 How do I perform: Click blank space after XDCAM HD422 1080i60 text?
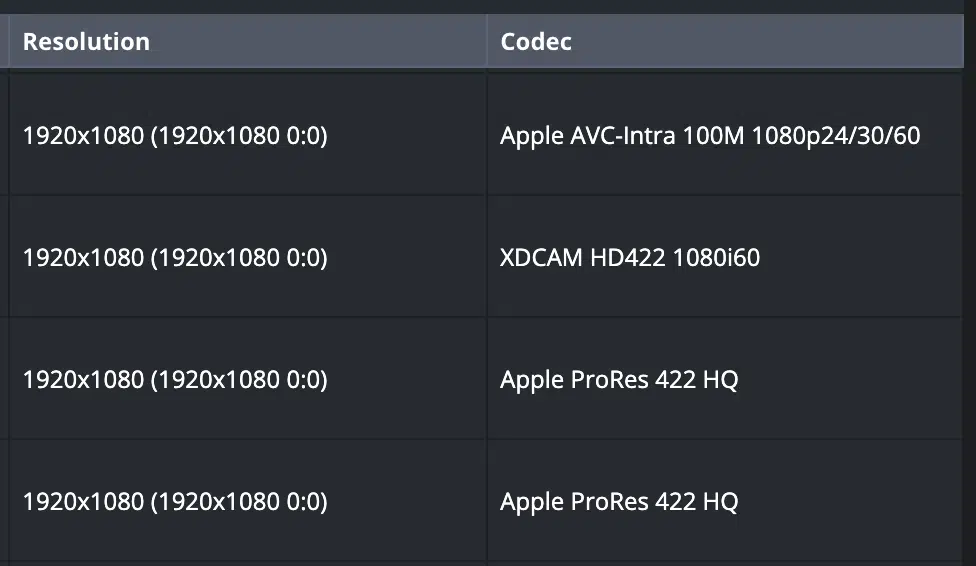(859, 258)
